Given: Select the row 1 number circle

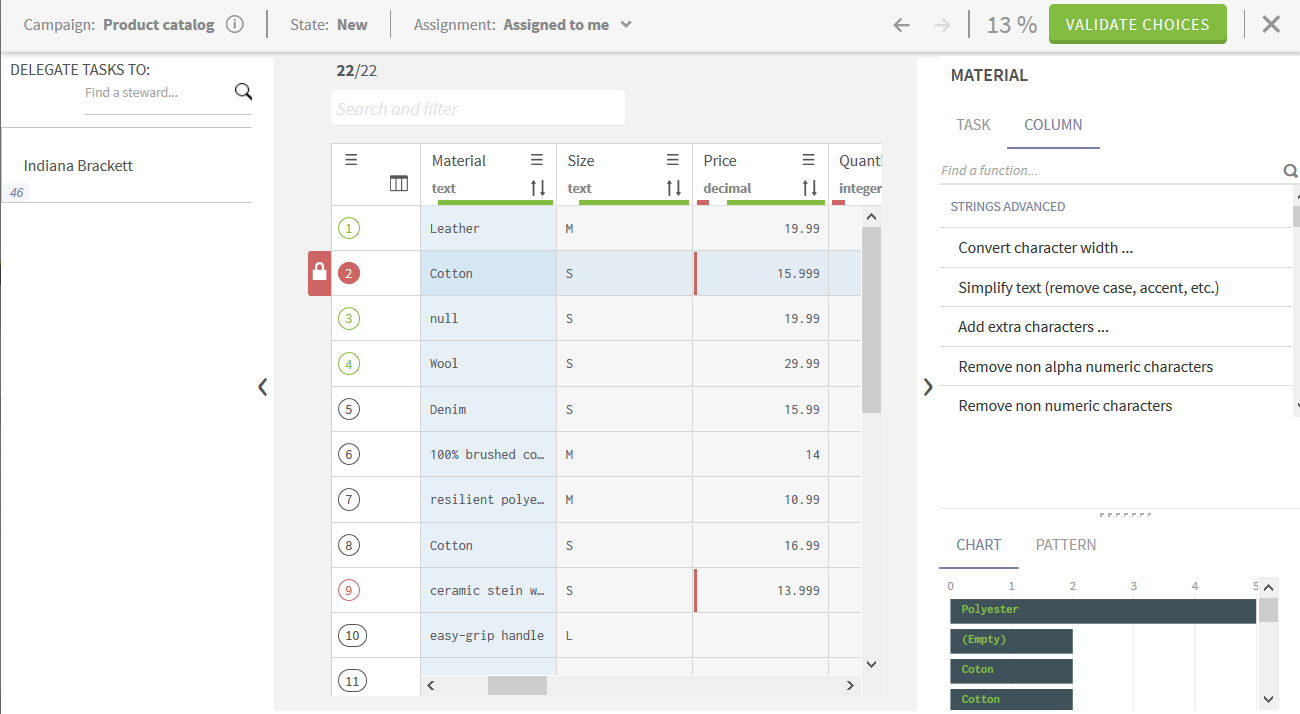Looking at the screenshot, I should pos(349,229).
